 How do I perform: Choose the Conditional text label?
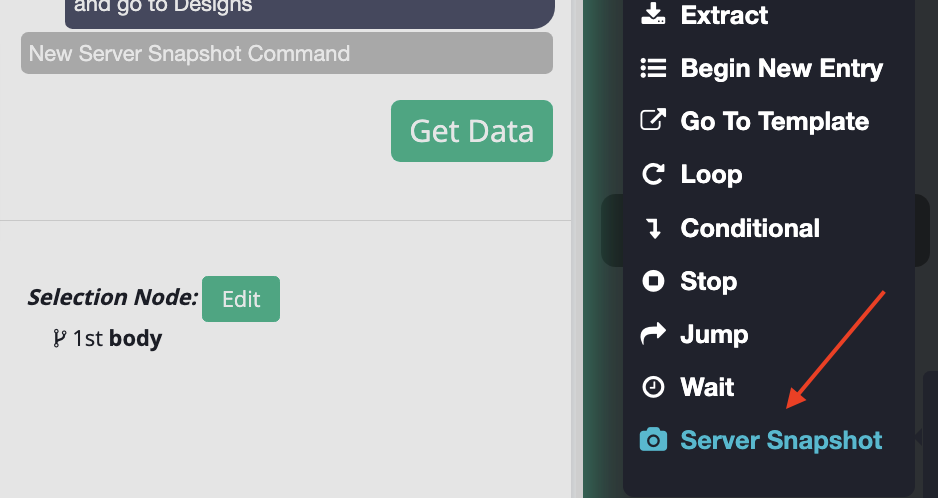click(750, 228)
